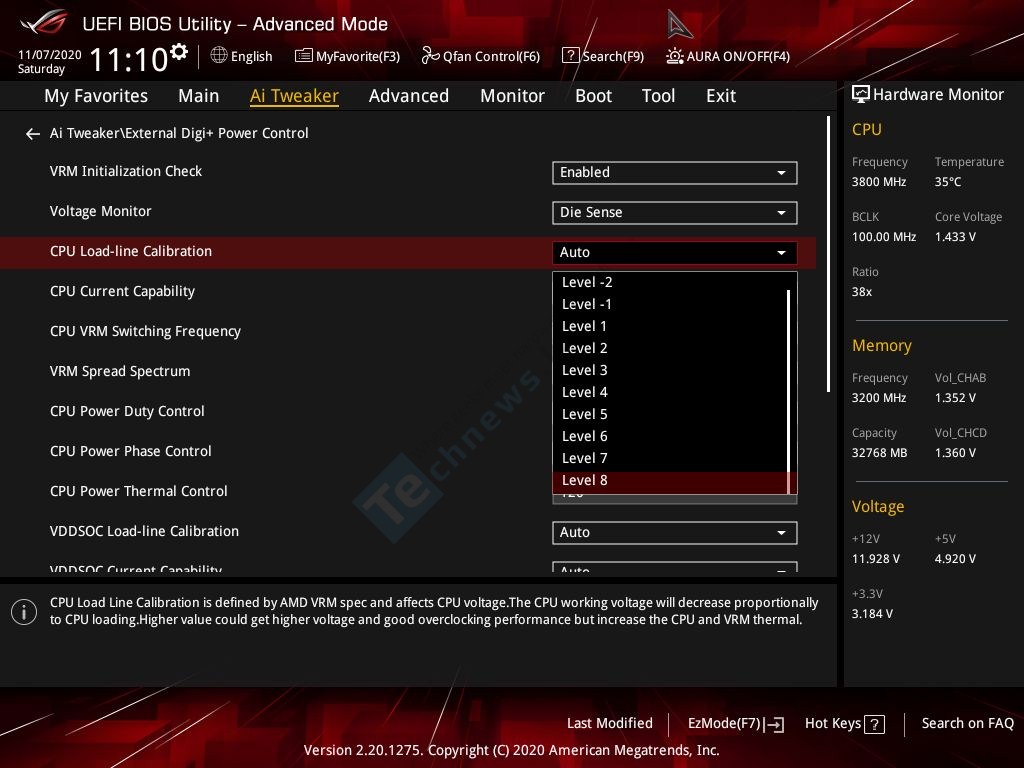
Task: Click memory capacity 32768 MB value
Action: [x=879, y=453]
